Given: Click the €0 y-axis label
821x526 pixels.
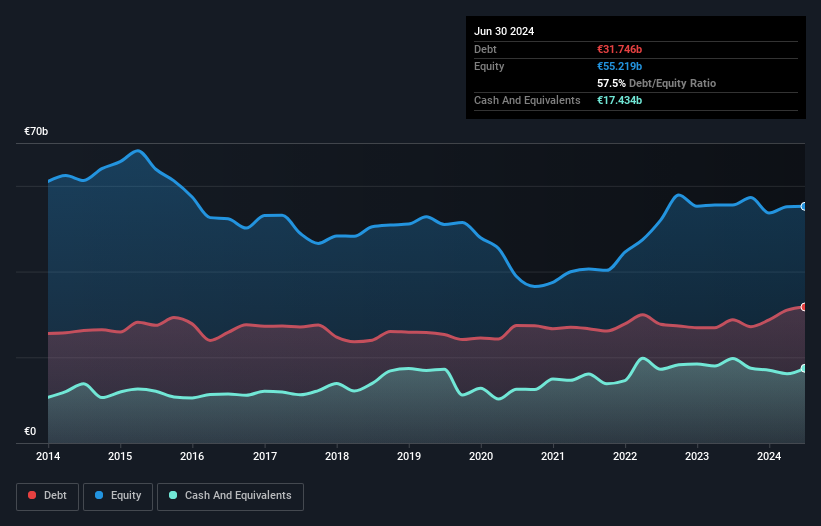Looking at the screenshot, I should tap(30, 431).
